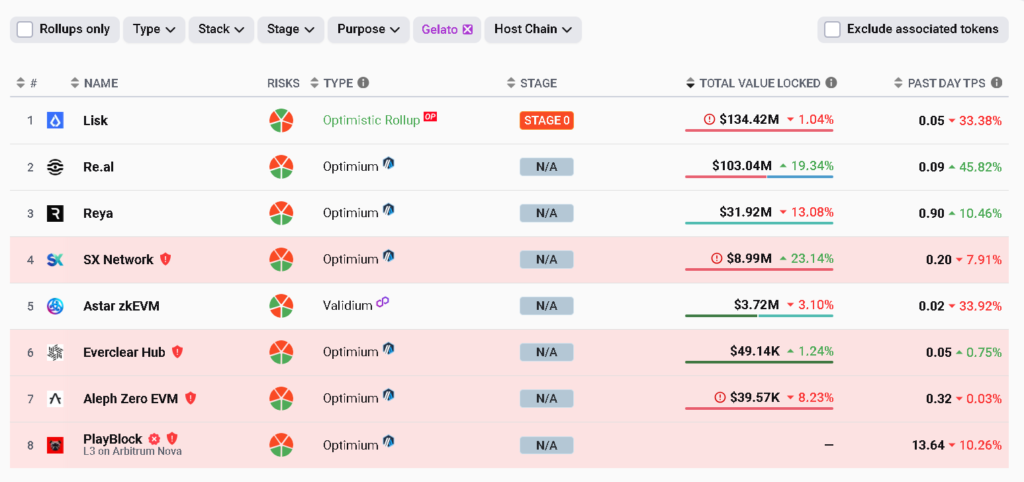The width and height of the screenshot is (1024, 482).
Task: Open the Type filter dropdown
Action: pos(155,30)
